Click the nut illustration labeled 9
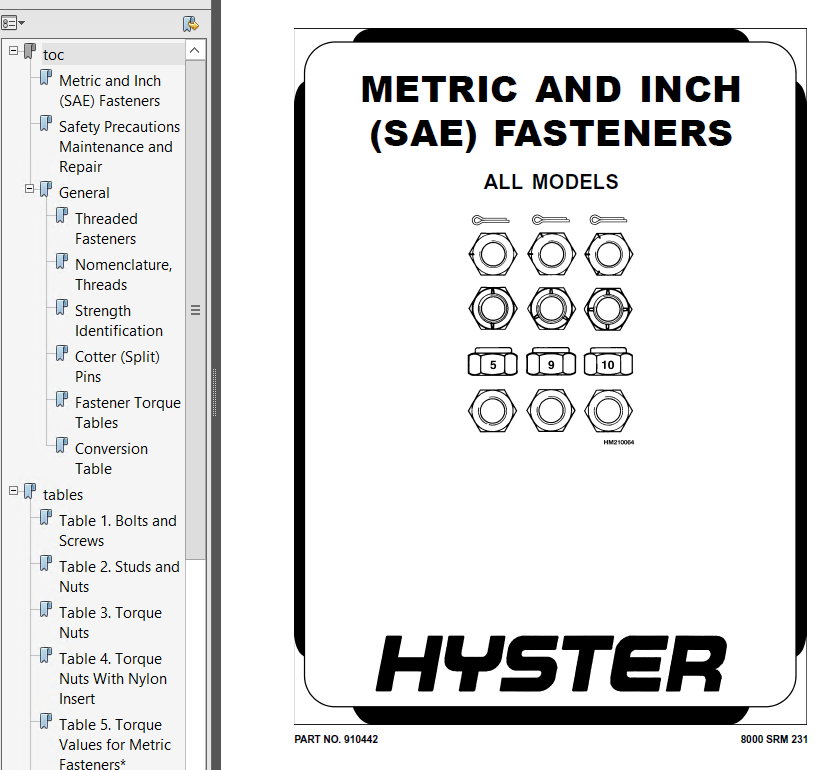 (x=551, y=363)
